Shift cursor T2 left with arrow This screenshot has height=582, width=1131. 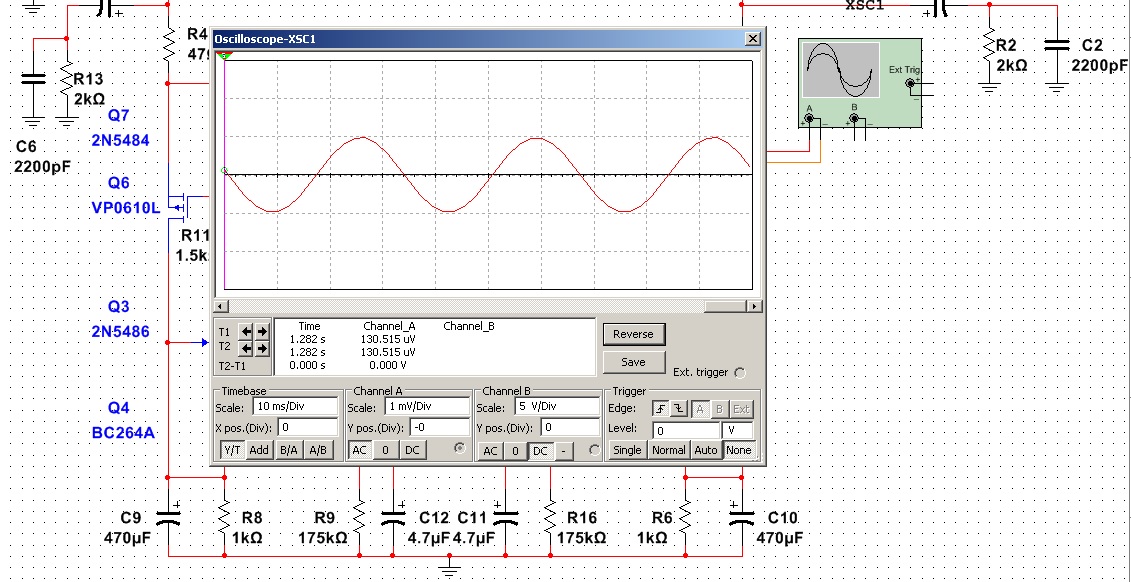tap(246, 348)
